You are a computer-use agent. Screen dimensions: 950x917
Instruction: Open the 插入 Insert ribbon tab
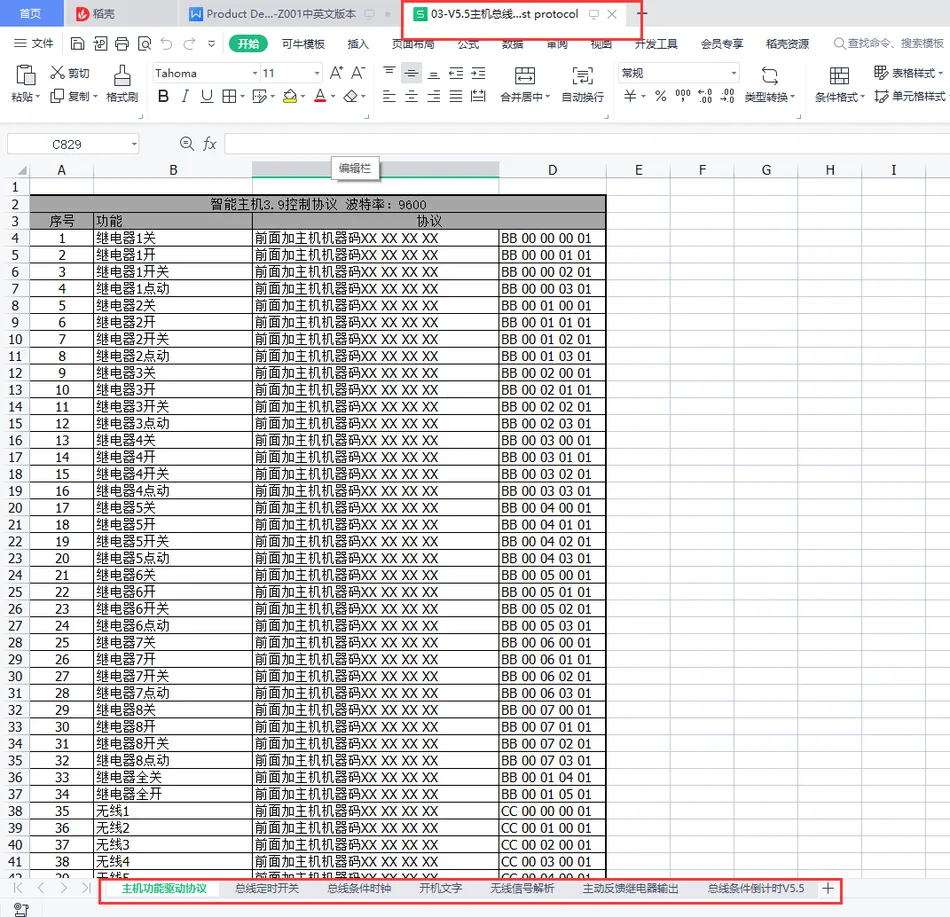[357, 44]
